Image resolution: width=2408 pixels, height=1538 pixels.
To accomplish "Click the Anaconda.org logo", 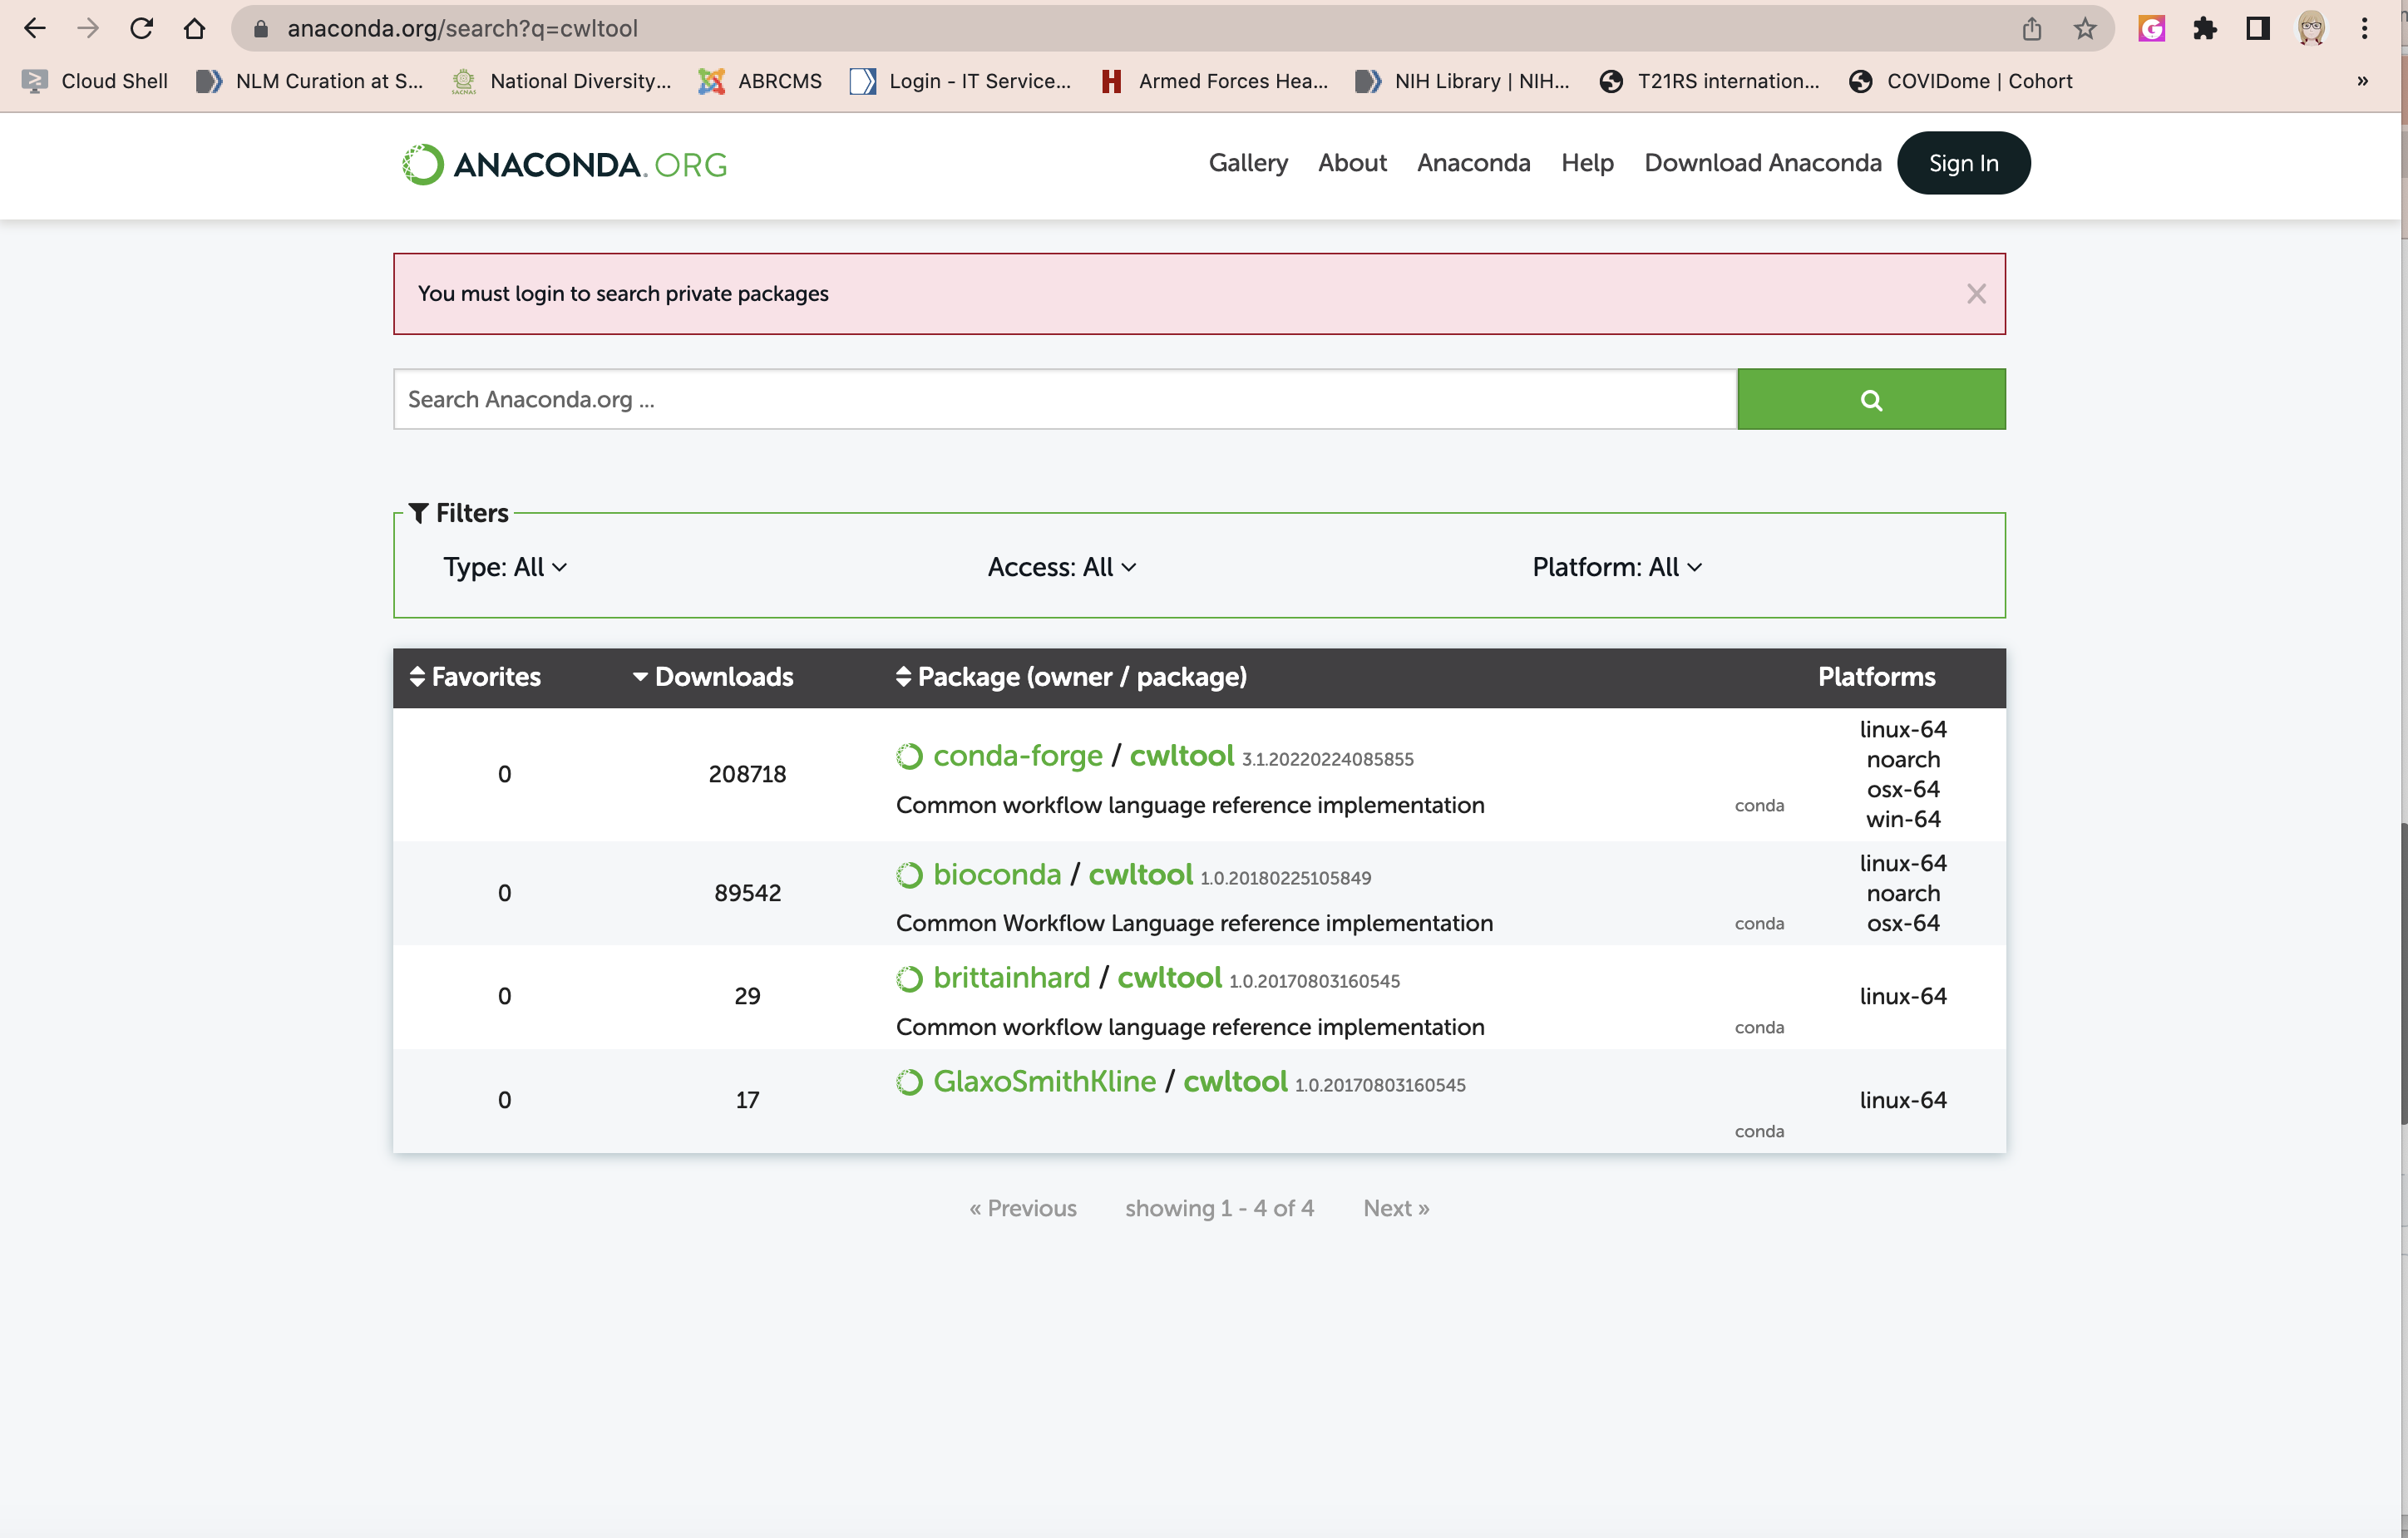I will [x=564, y=164].
